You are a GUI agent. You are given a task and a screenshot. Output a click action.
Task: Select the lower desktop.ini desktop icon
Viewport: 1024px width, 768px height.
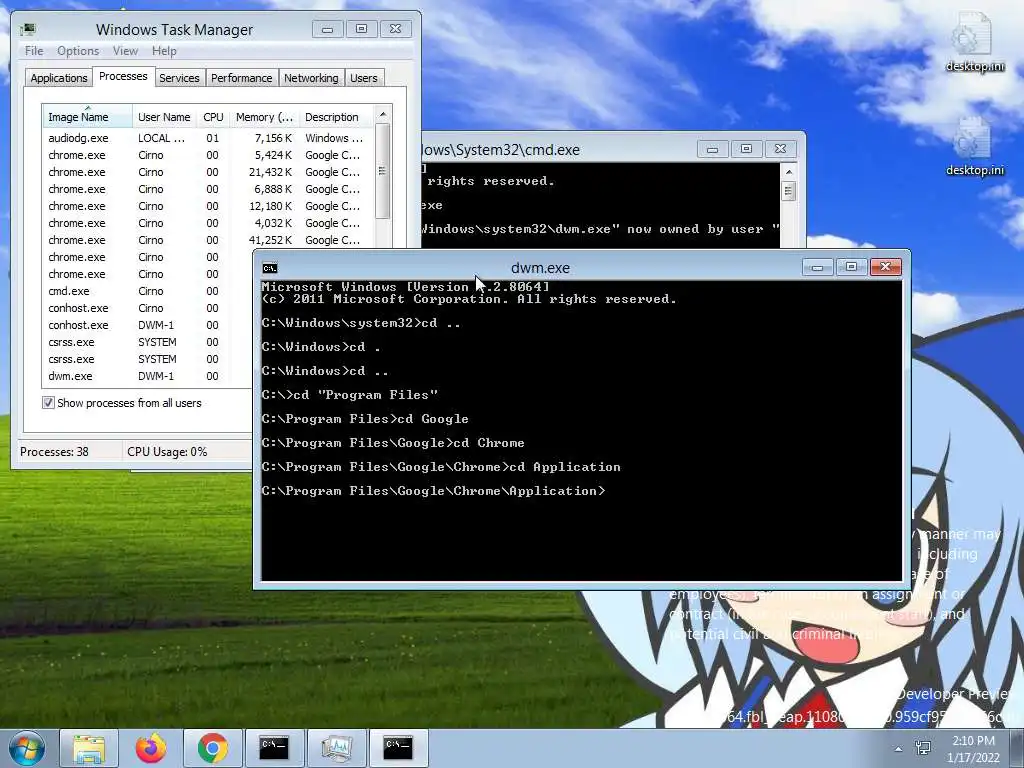click(974, 146)
